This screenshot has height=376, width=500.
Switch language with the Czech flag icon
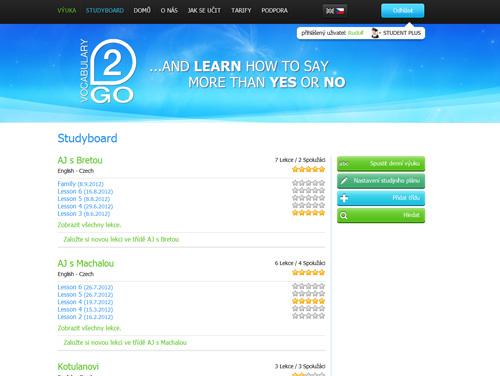click(x=340, y=11)
